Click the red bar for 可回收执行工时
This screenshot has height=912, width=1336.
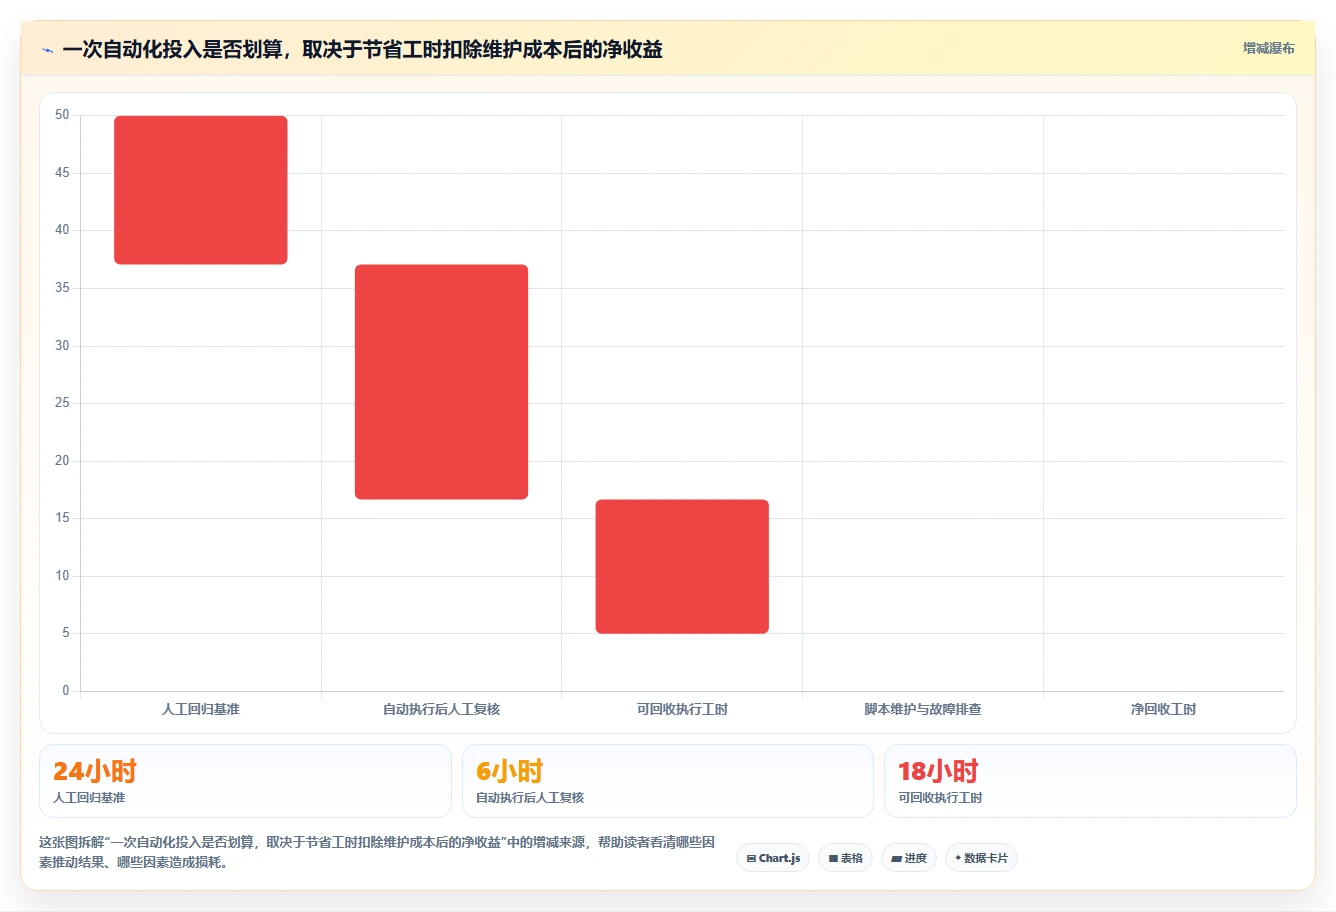[682, 567]
